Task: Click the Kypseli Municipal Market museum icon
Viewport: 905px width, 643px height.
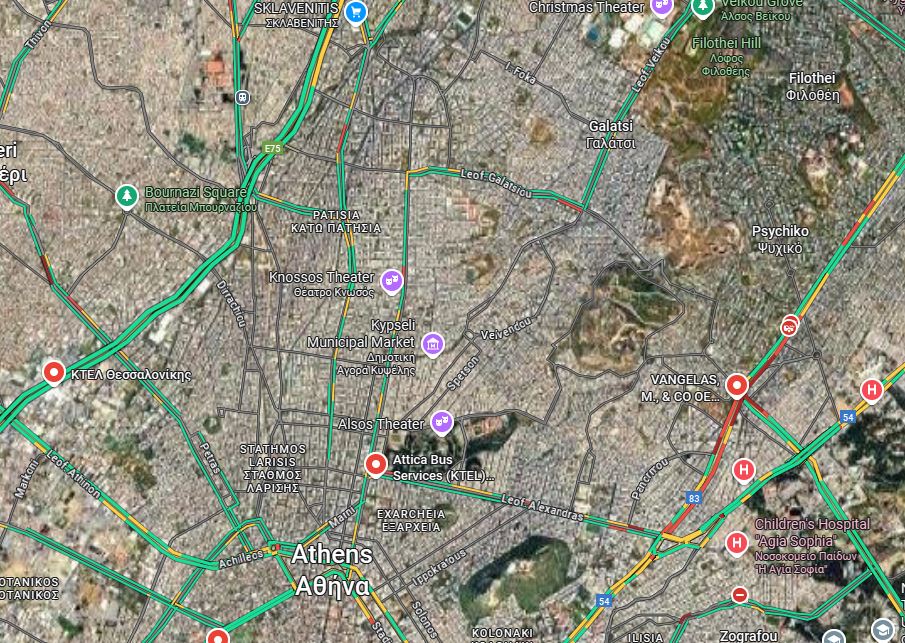Action: 433,345
